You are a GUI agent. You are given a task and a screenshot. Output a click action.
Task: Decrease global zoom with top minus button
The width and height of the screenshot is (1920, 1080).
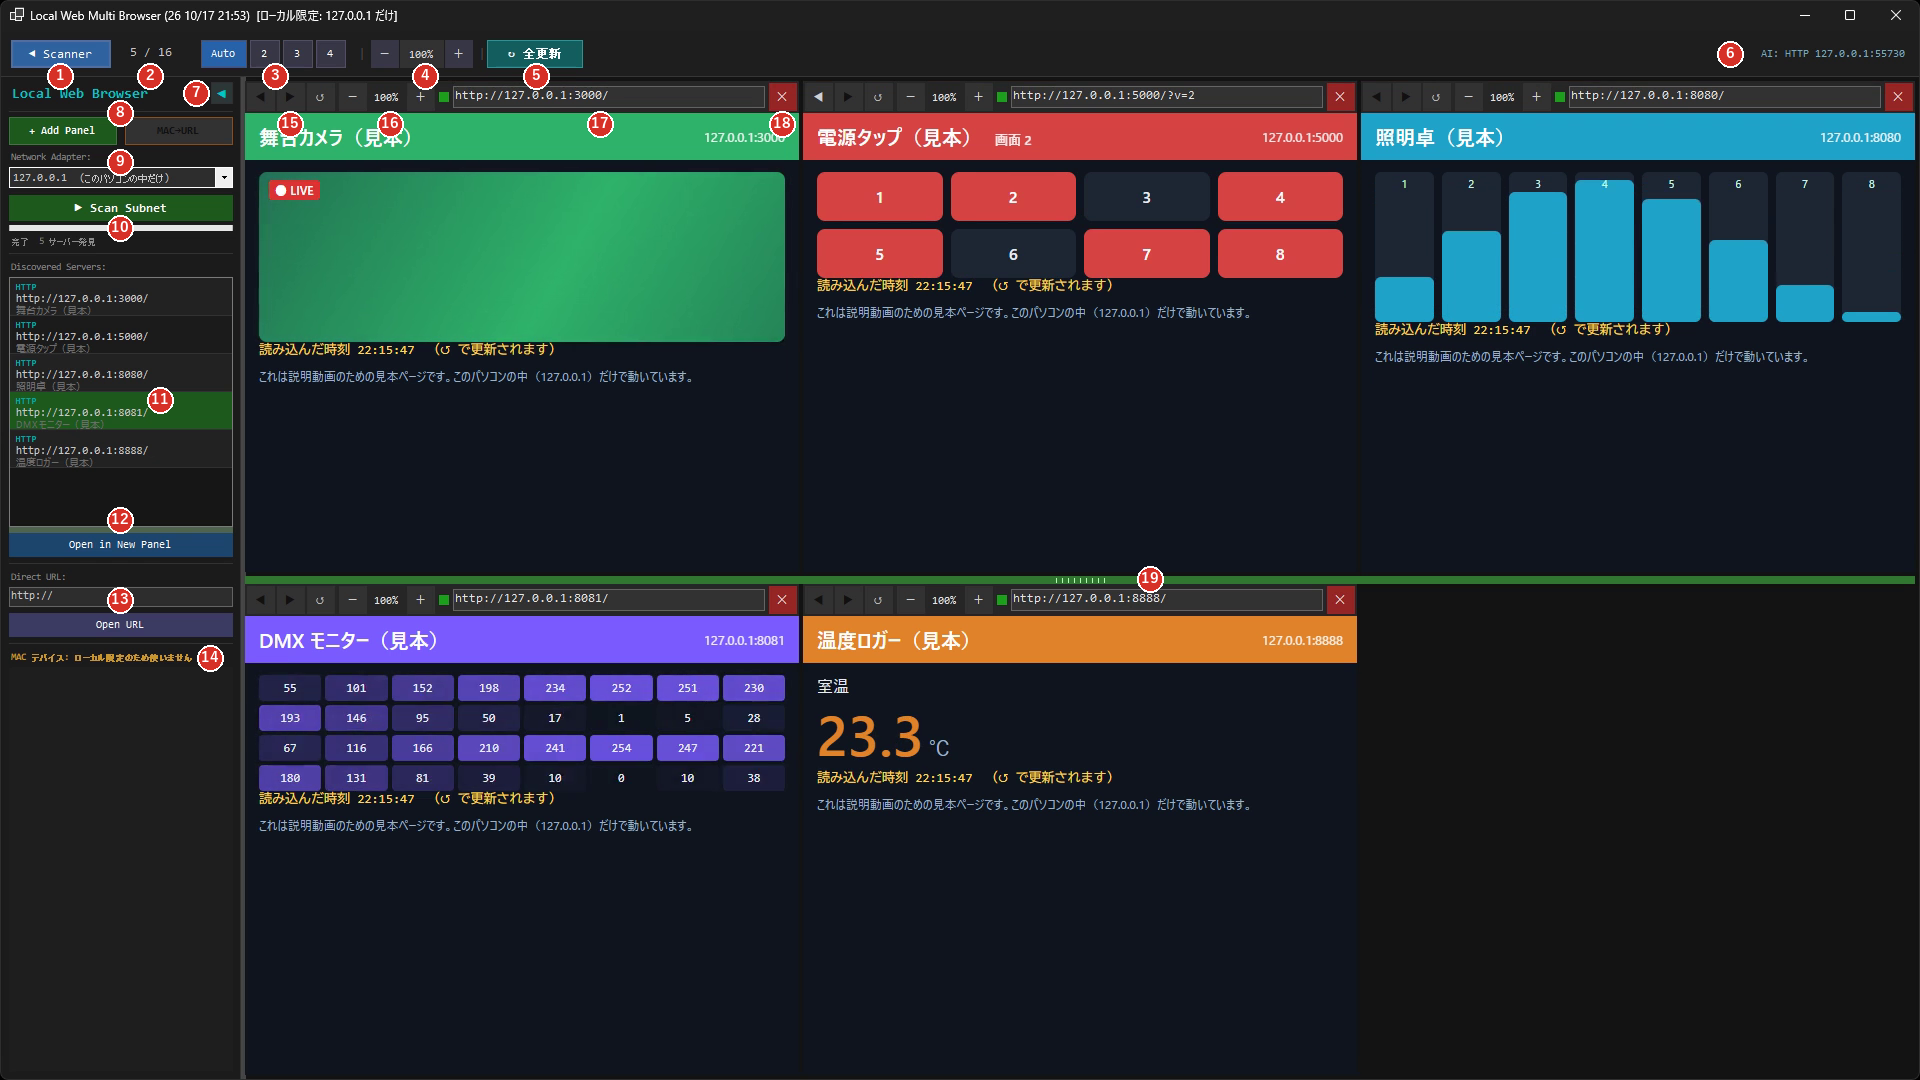(x=385, y=54)
